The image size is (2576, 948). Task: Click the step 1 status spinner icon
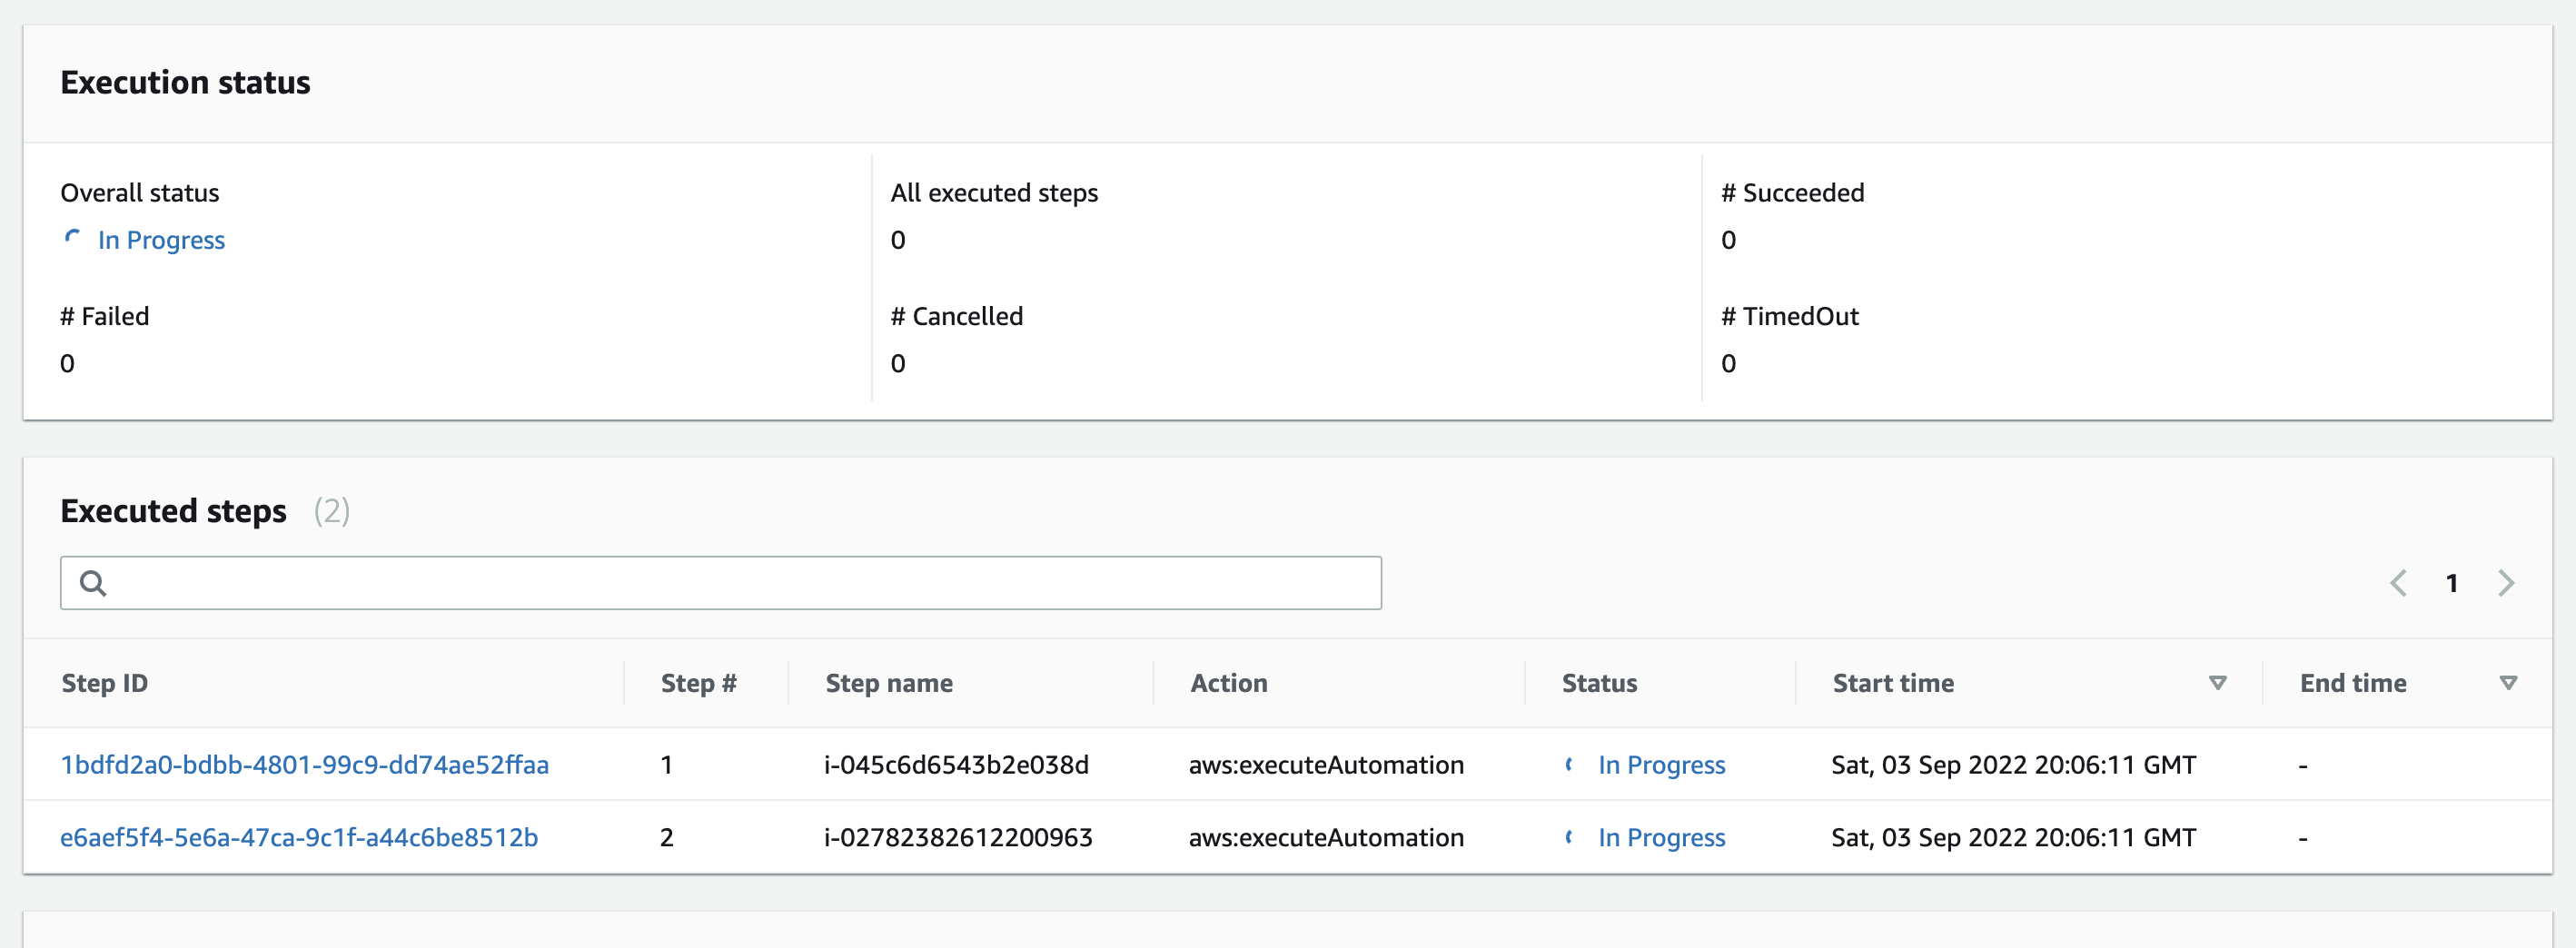(1569, 765)
